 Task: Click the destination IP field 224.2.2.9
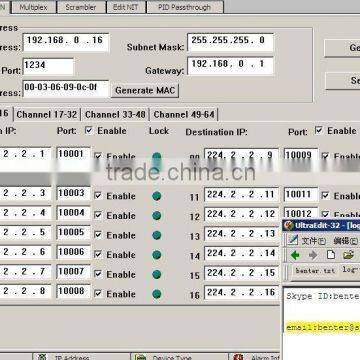(241, 155)
